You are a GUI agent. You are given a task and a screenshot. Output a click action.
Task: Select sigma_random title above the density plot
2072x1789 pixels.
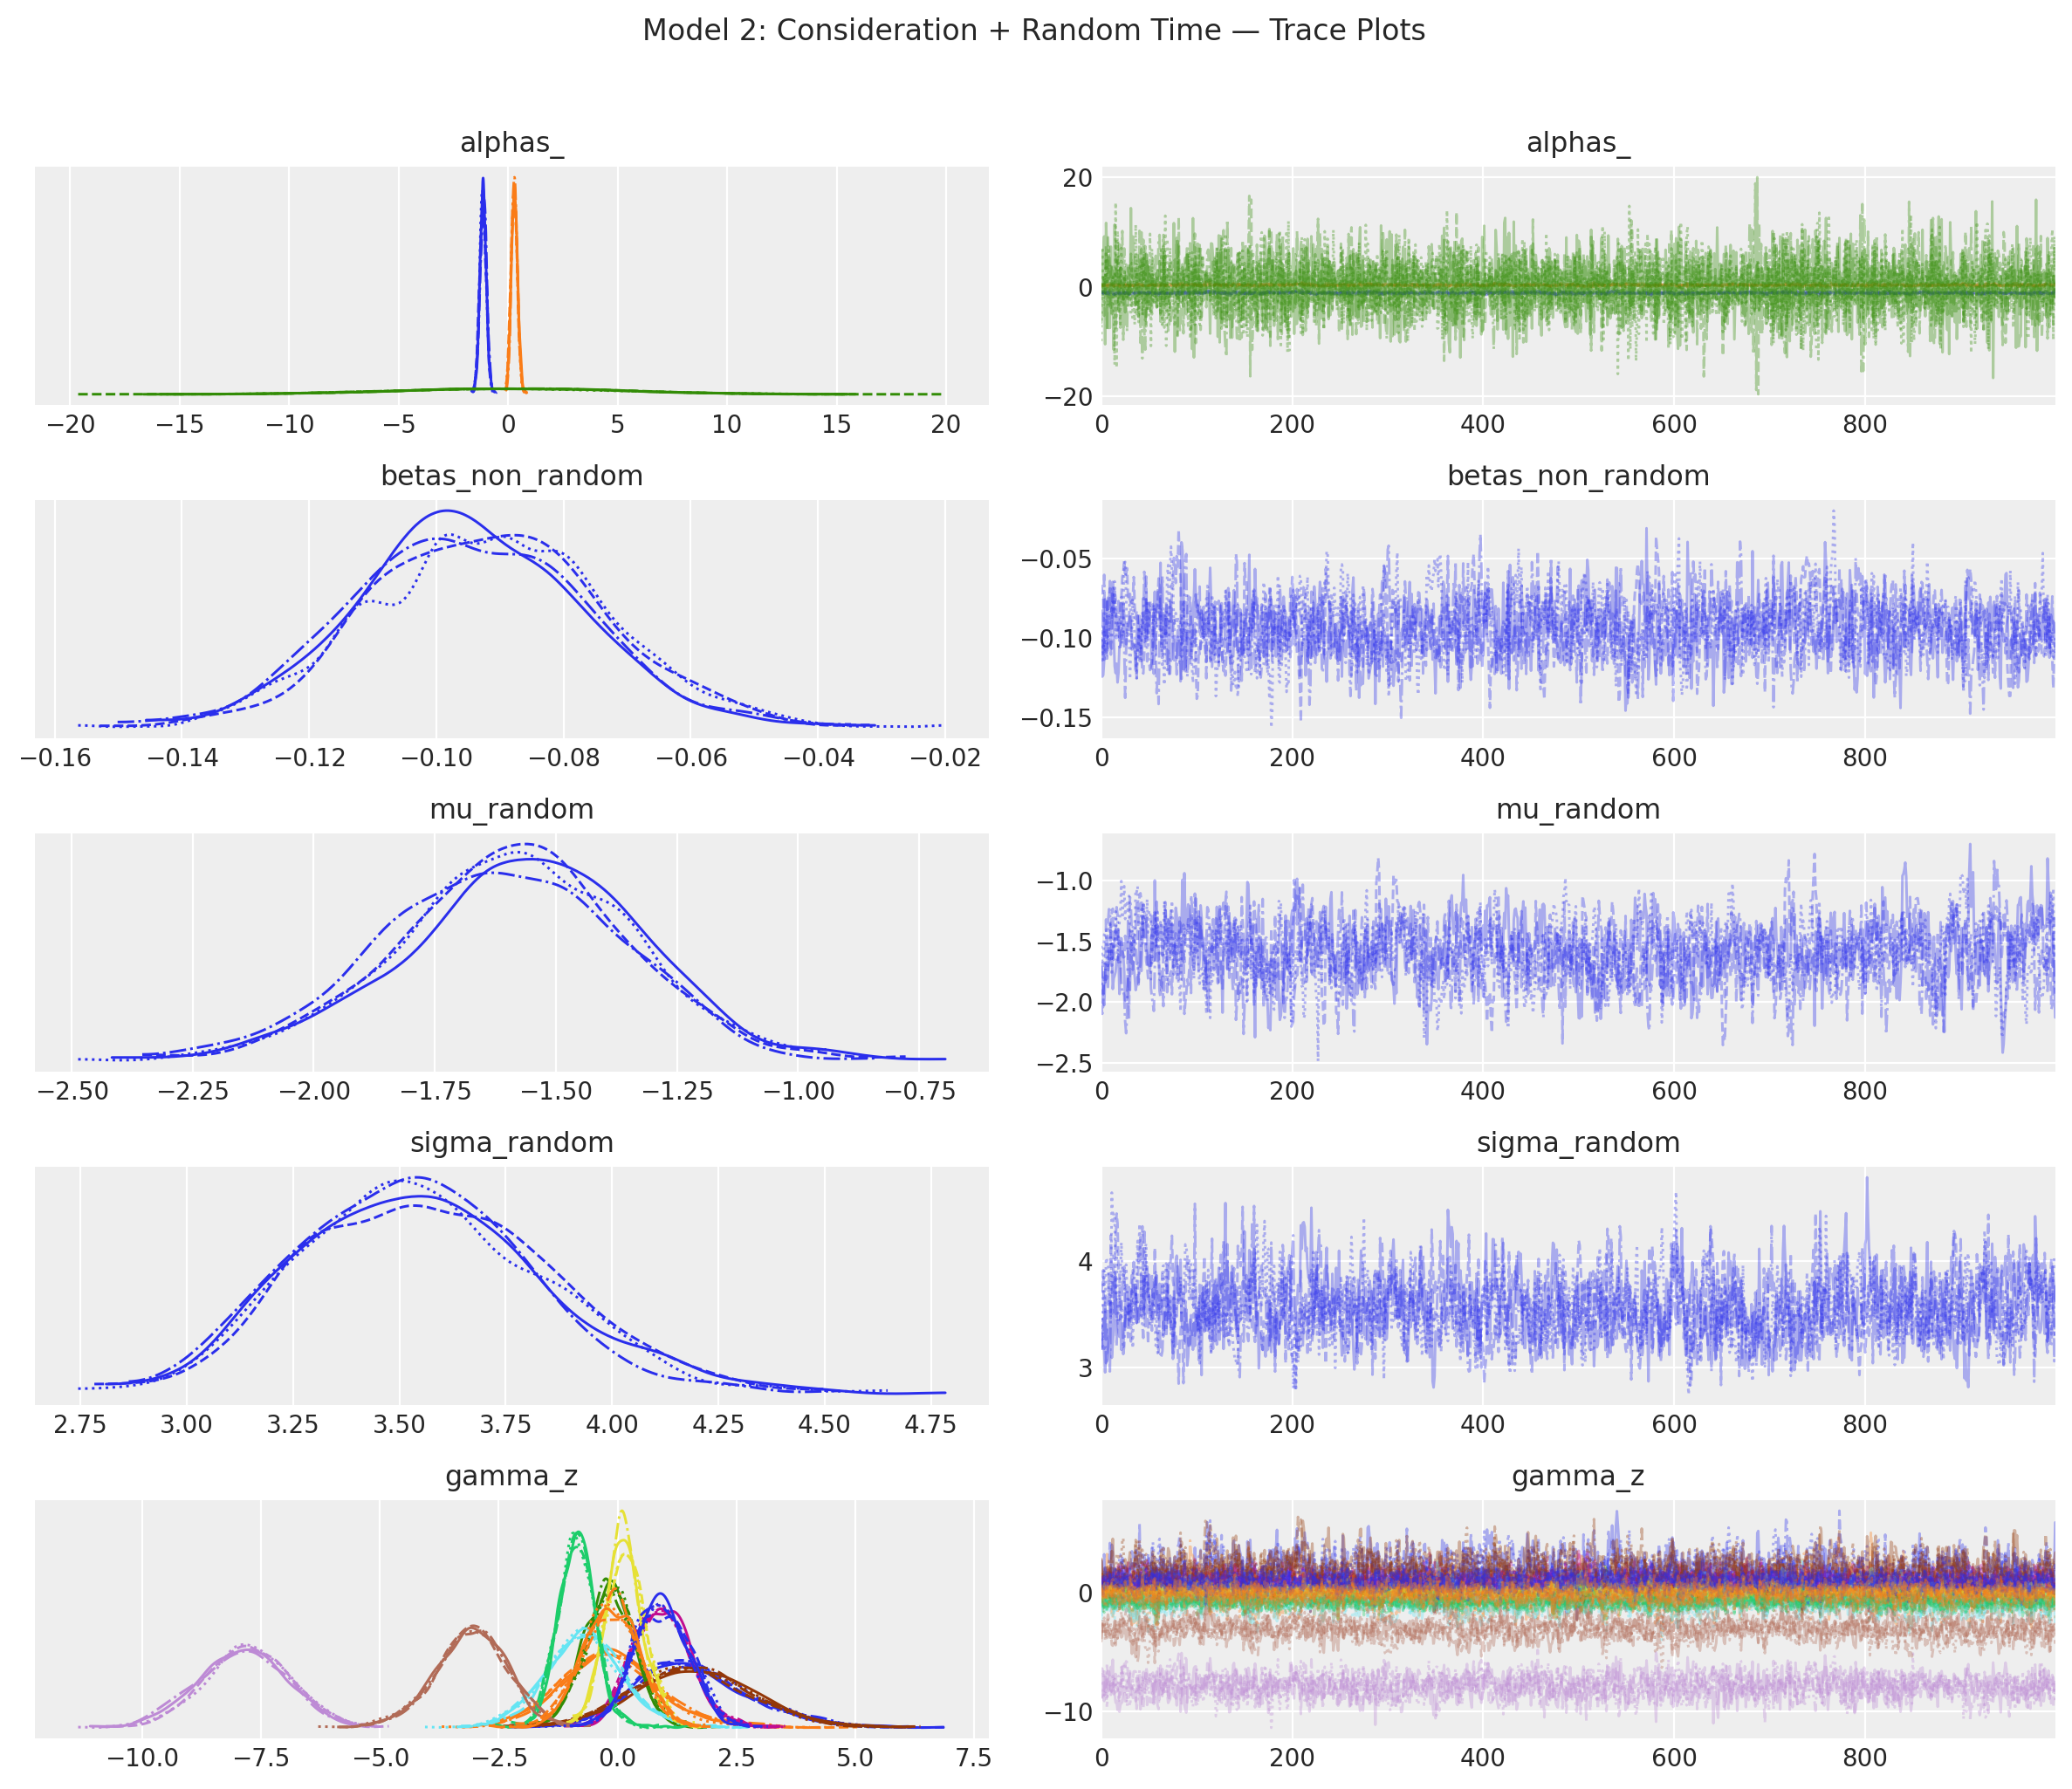click(x=512, y=1142)
